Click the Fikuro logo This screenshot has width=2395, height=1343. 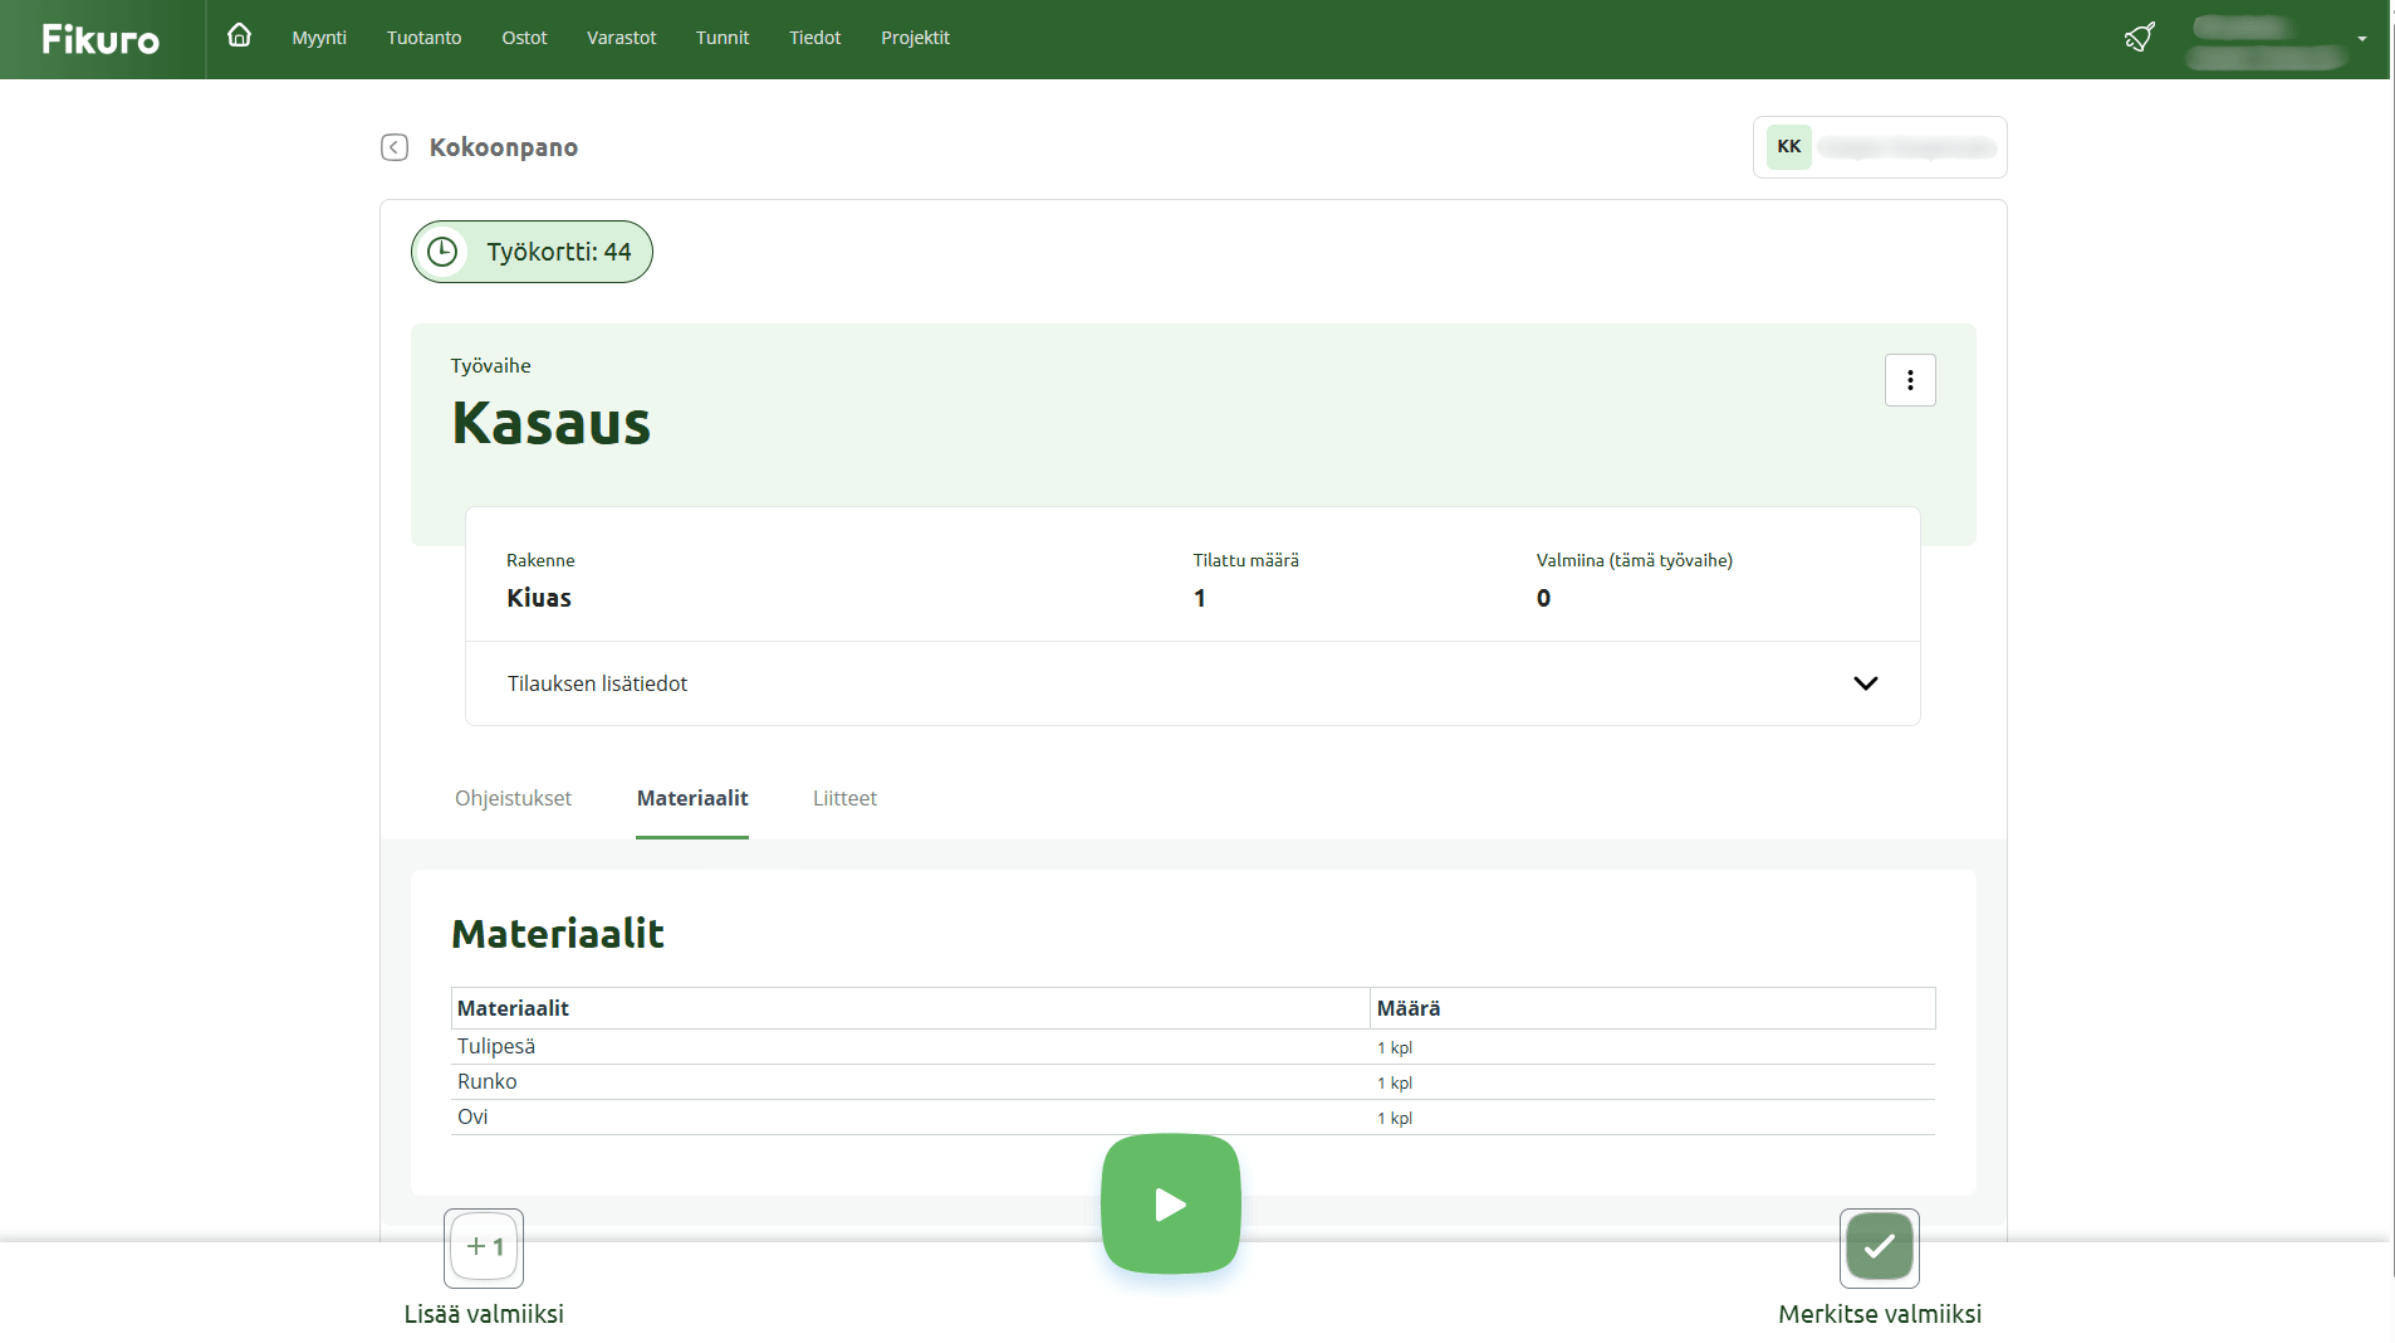tap(100, 39)
